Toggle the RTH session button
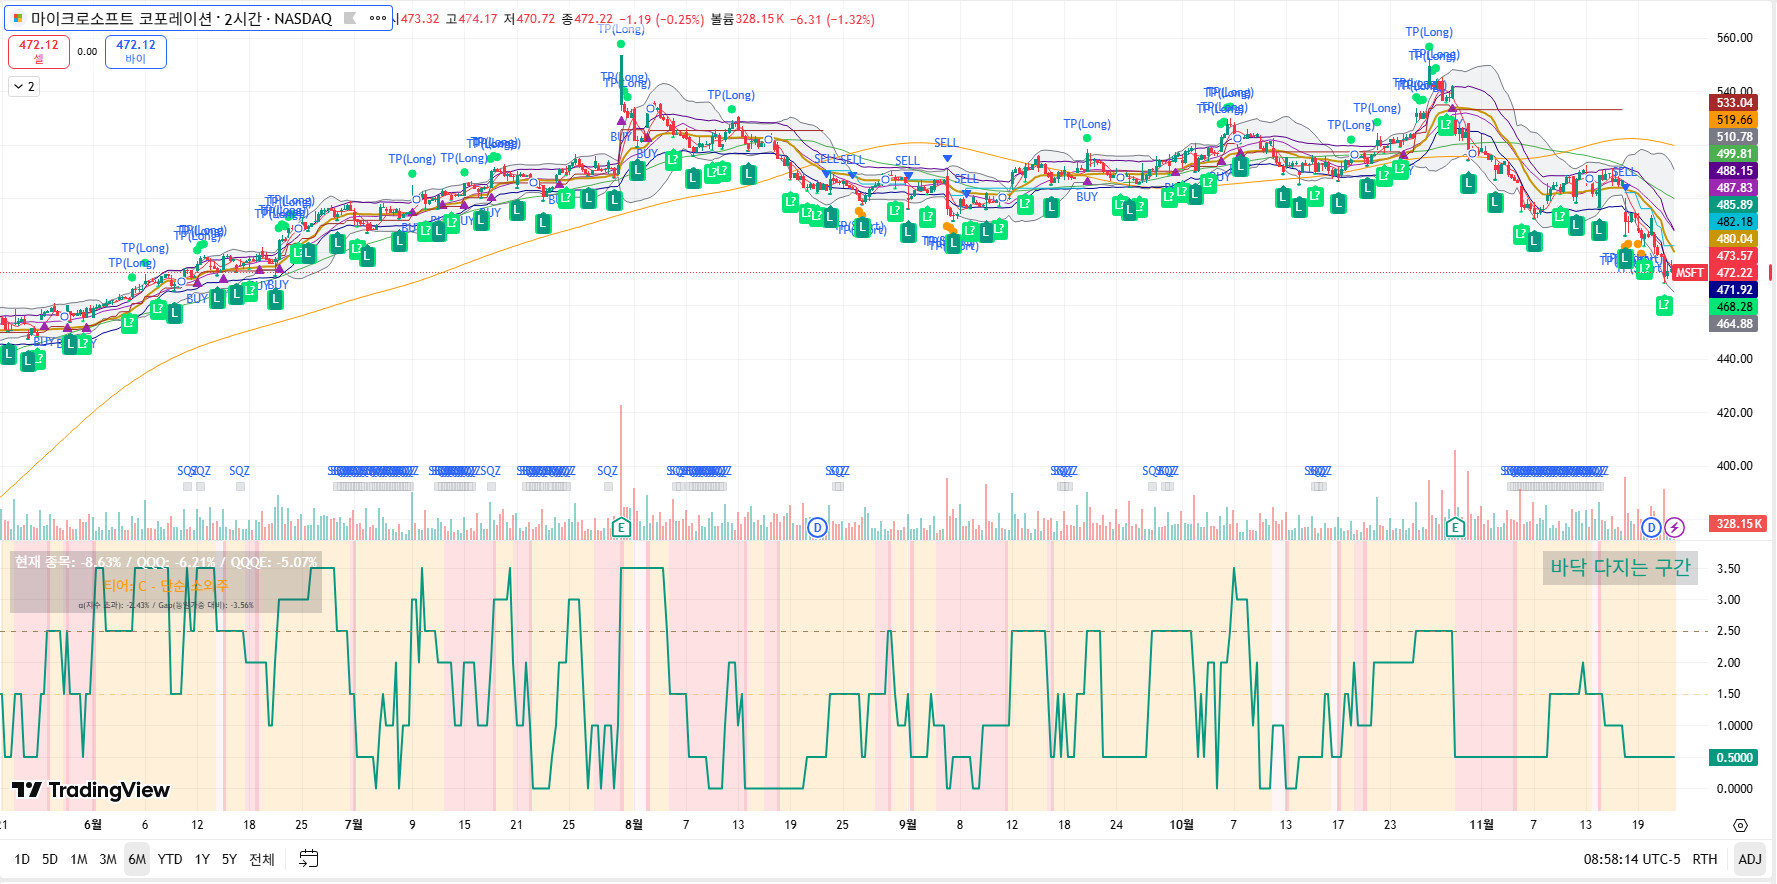 [x=1705, y=859]
